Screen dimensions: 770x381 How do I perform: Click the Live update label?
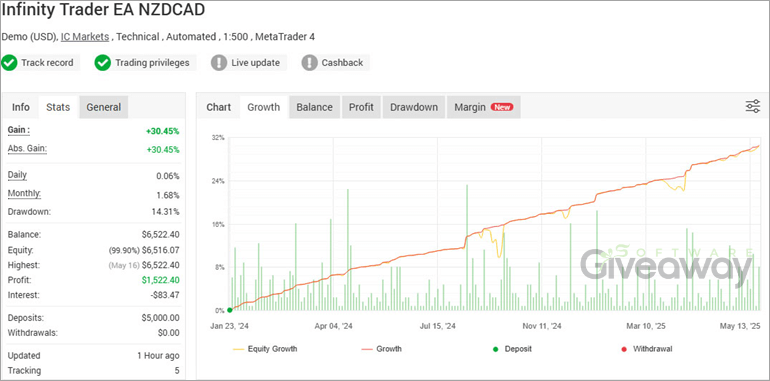[x=255, y=63]
